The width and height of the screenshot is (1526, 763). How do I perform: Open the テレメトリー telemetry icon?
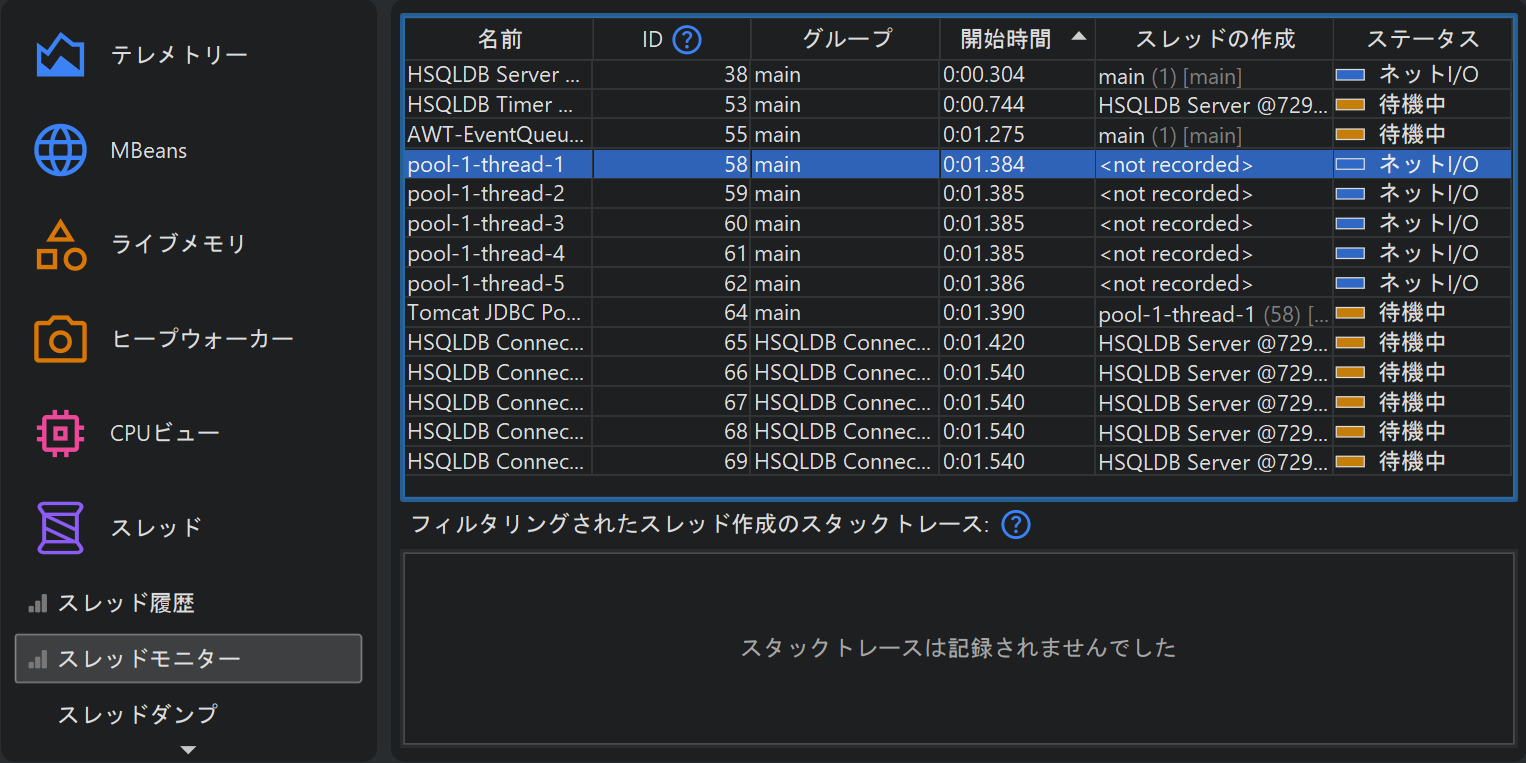(60, 55)
